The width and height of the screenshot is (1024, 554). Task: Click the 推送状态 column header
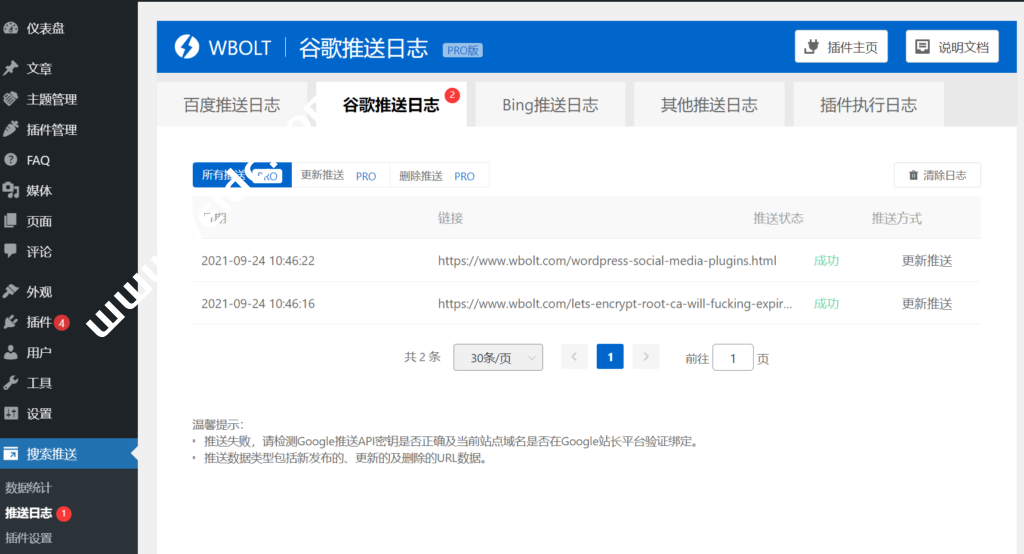(x=778, y=218)
